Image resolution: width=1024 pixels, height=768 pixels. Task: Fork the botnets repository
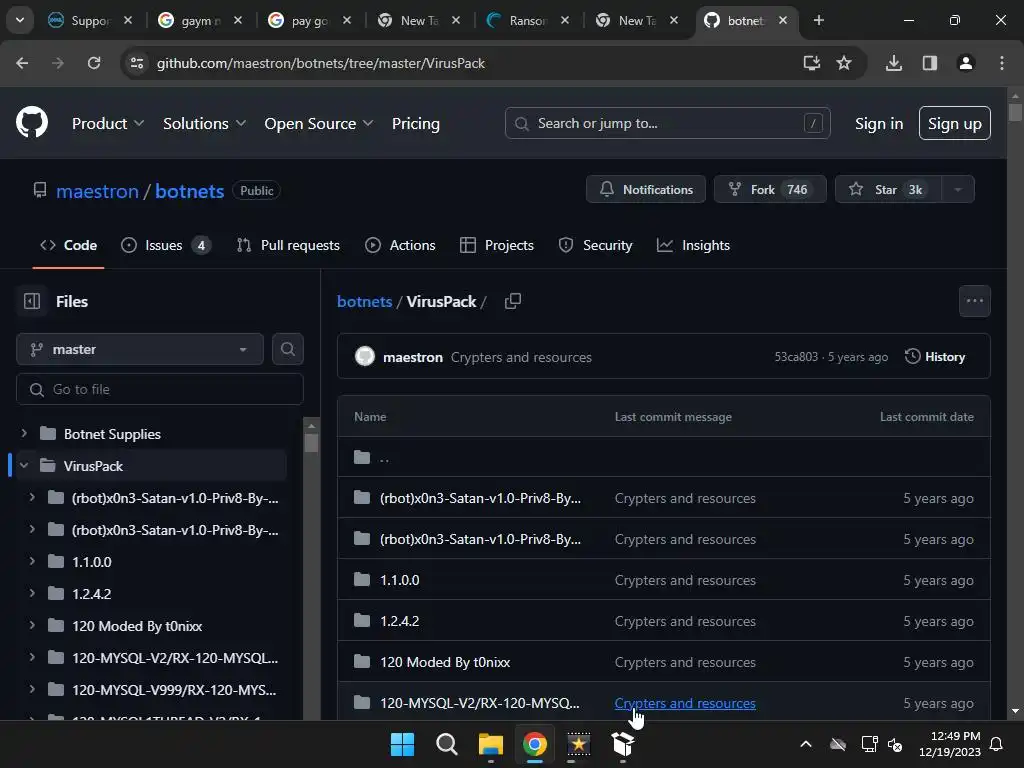coord(770,189)
